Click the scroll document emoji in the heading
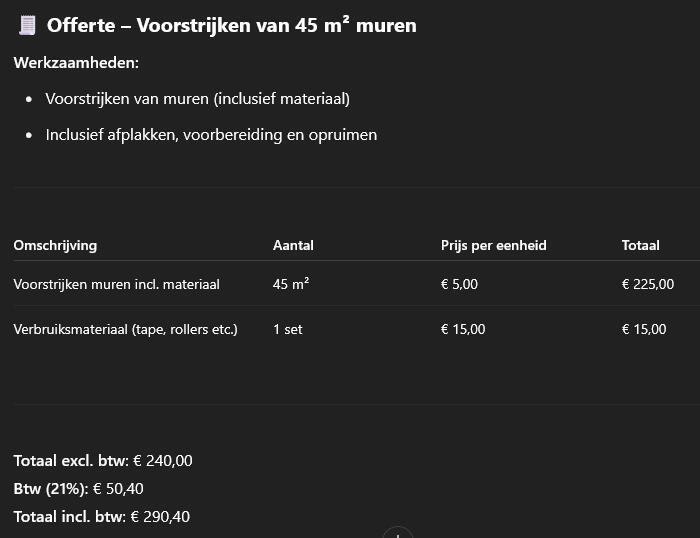This screenshot has width=700, height=538. [x=27, y=25]
